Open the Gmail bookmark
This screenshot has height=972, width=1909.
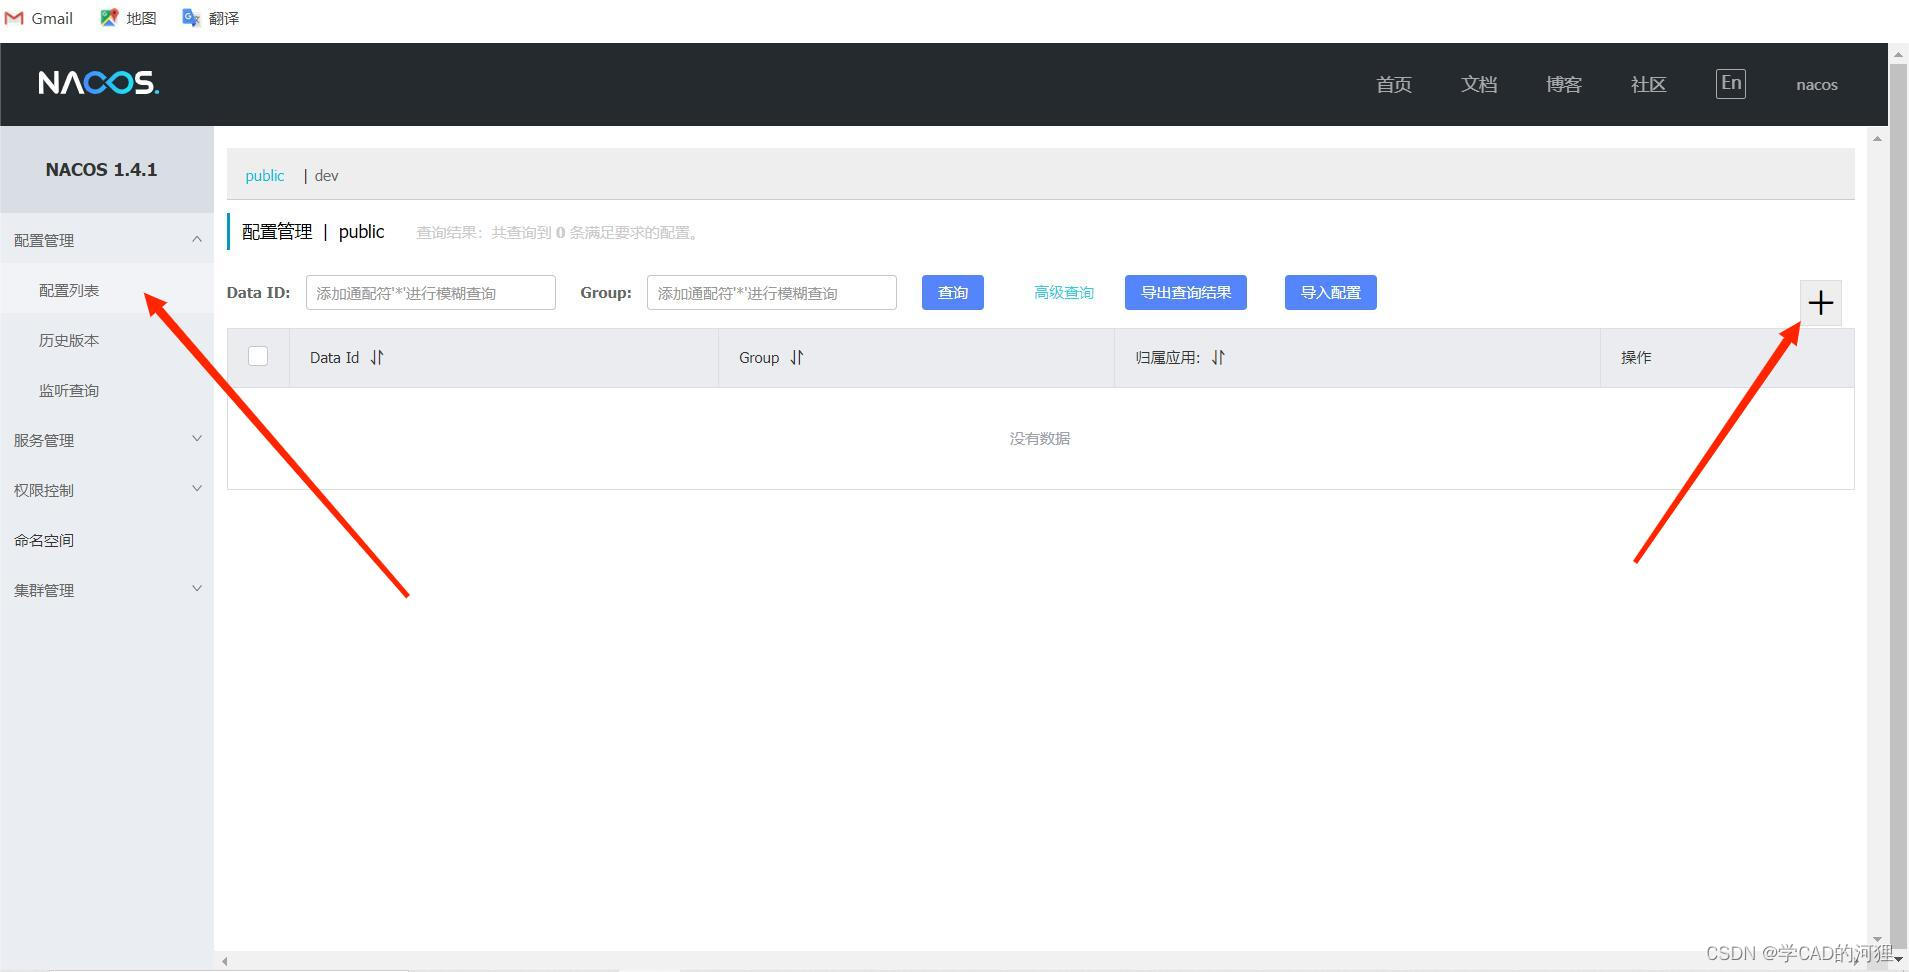coord(39,18)
